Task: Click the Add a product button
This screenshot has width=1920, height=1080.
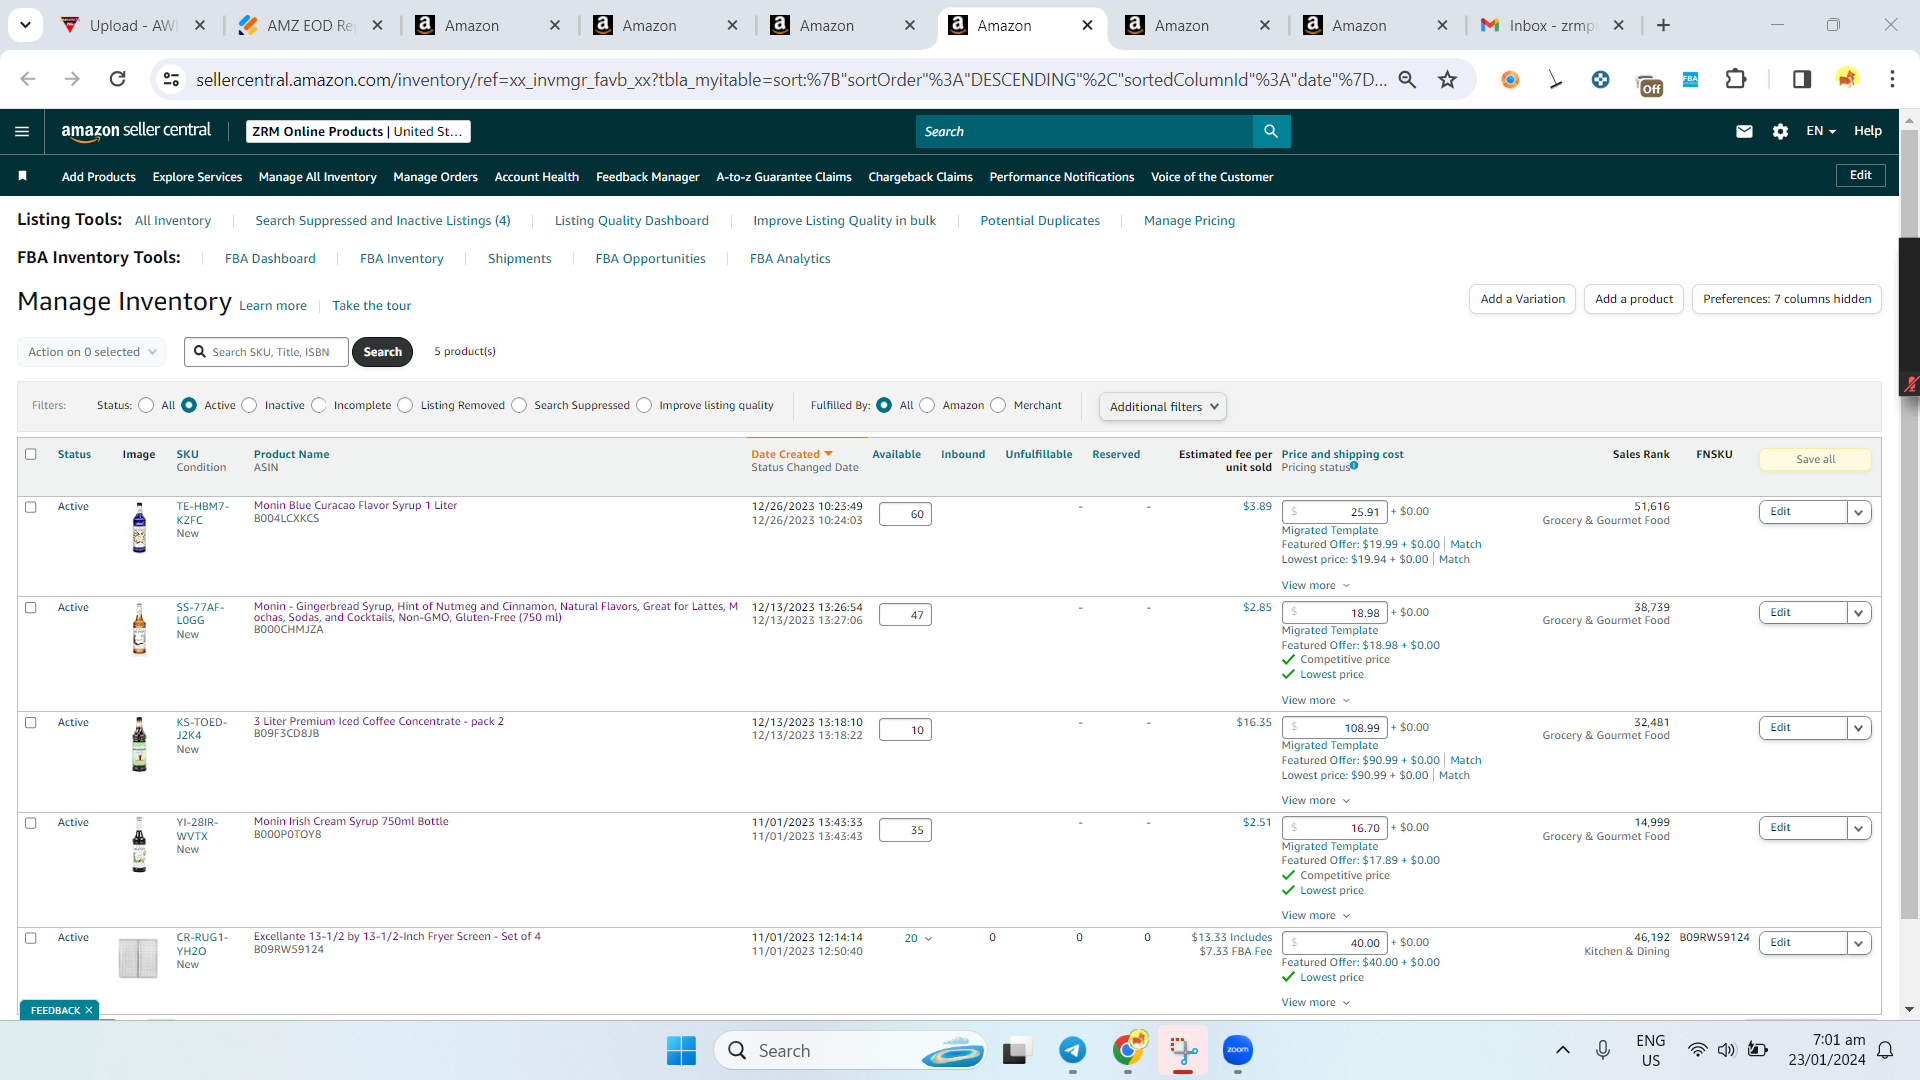Action: pos(1634,299)
